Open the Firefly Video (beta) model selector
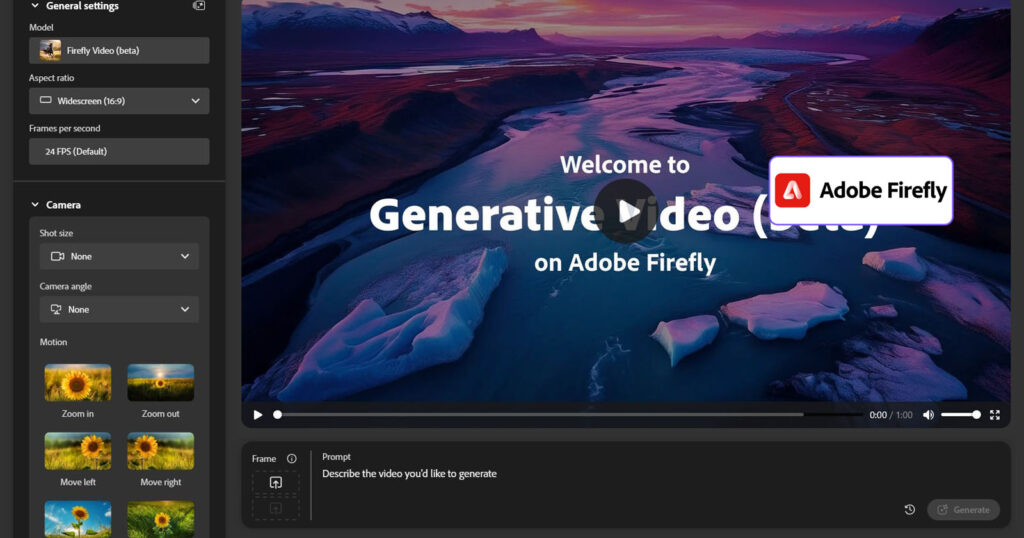 [119, 50]
